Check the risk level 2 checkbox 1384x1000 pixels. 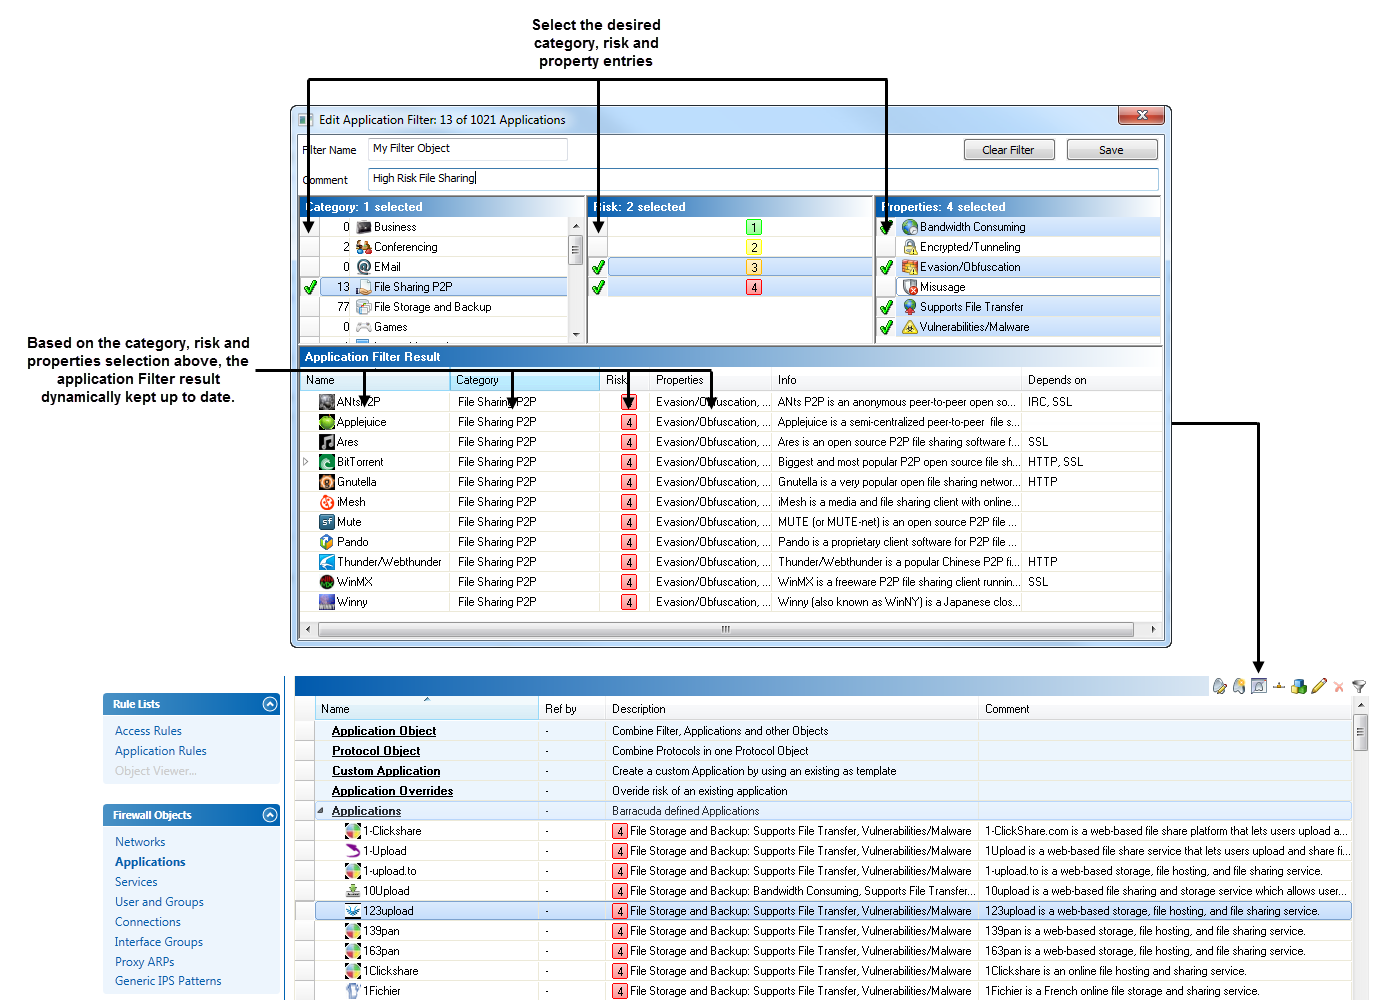(x=598, y=247)
